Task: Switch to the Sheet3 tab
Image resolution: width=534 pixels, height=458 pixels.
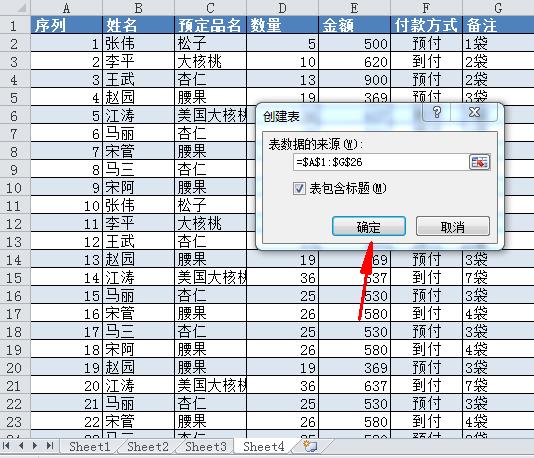Action: pyautogui.click(x=205, y=446)
